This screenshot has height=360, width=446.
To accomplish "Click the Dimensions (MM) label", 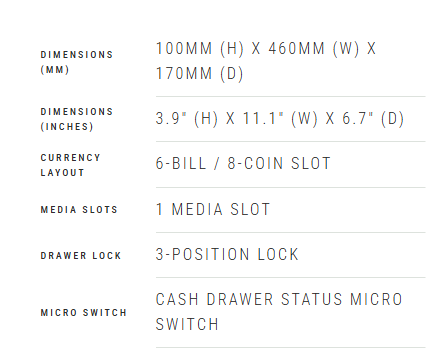I will (x=77, y=62).
